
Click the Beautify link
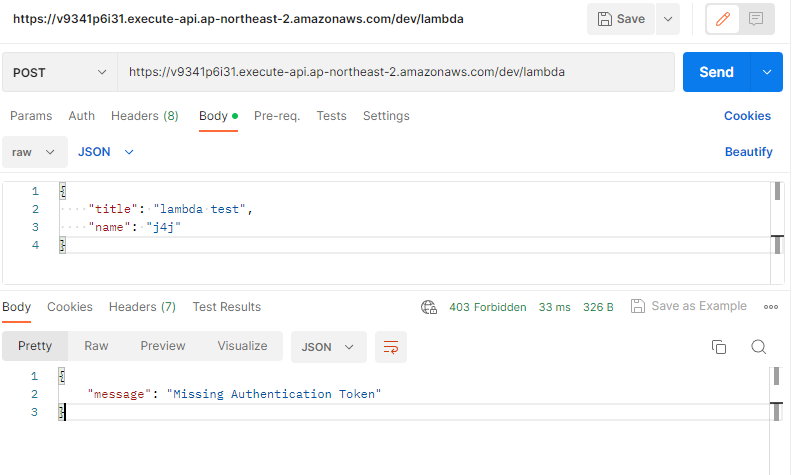[749, 152]
